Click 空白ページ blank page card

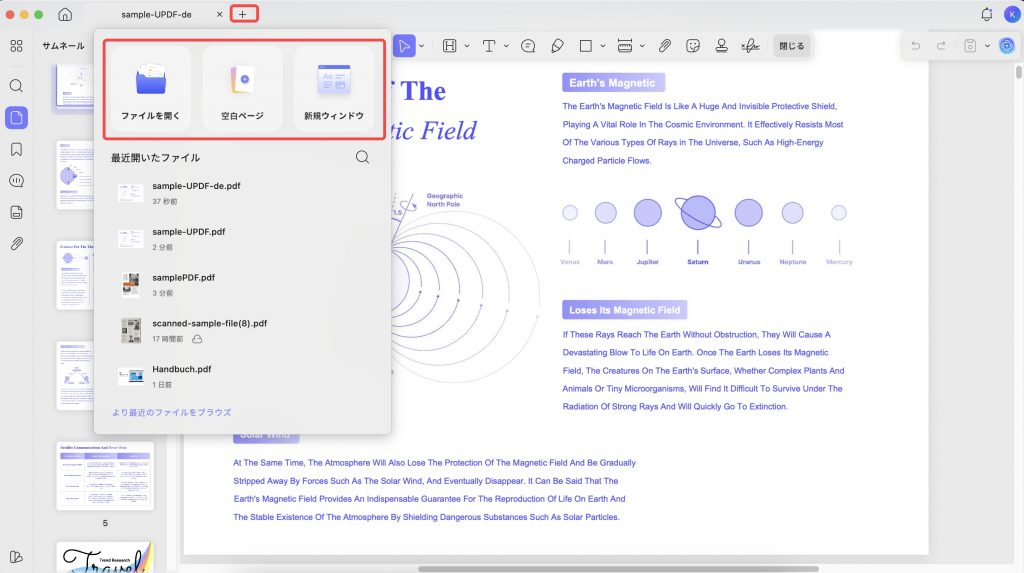point(242,89)
